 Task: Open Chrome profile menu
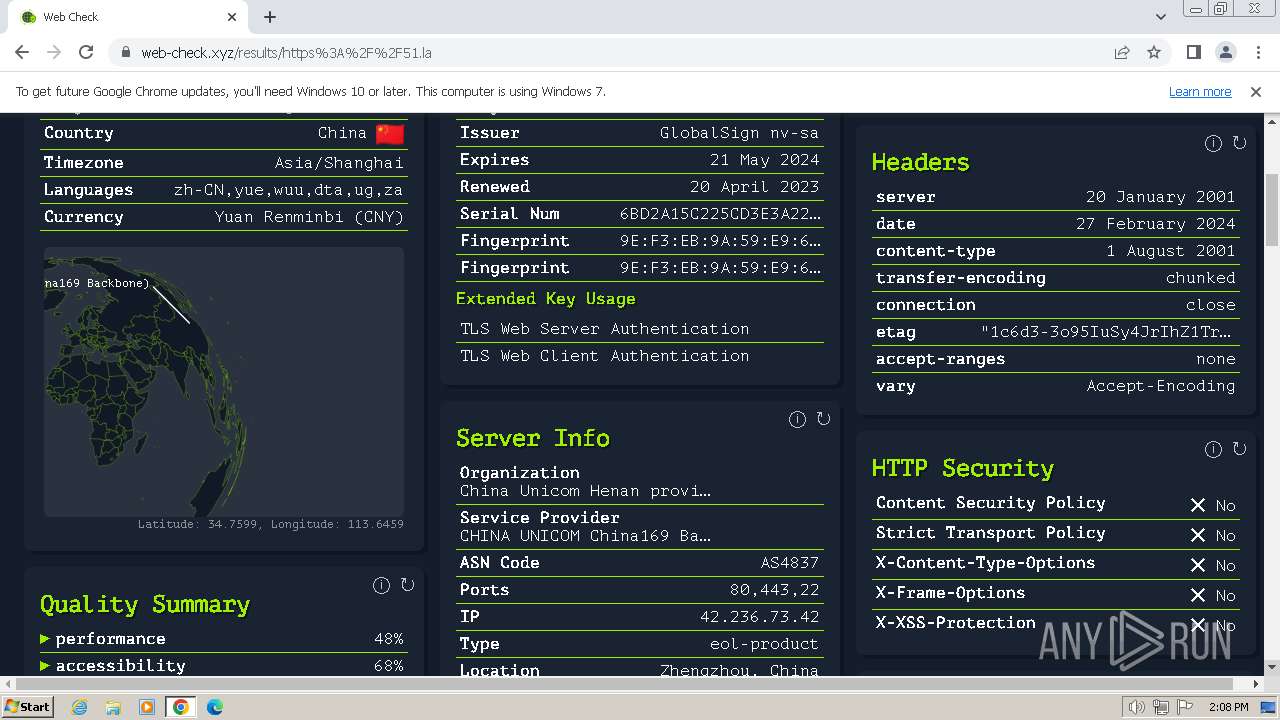tap(1225, 52)
